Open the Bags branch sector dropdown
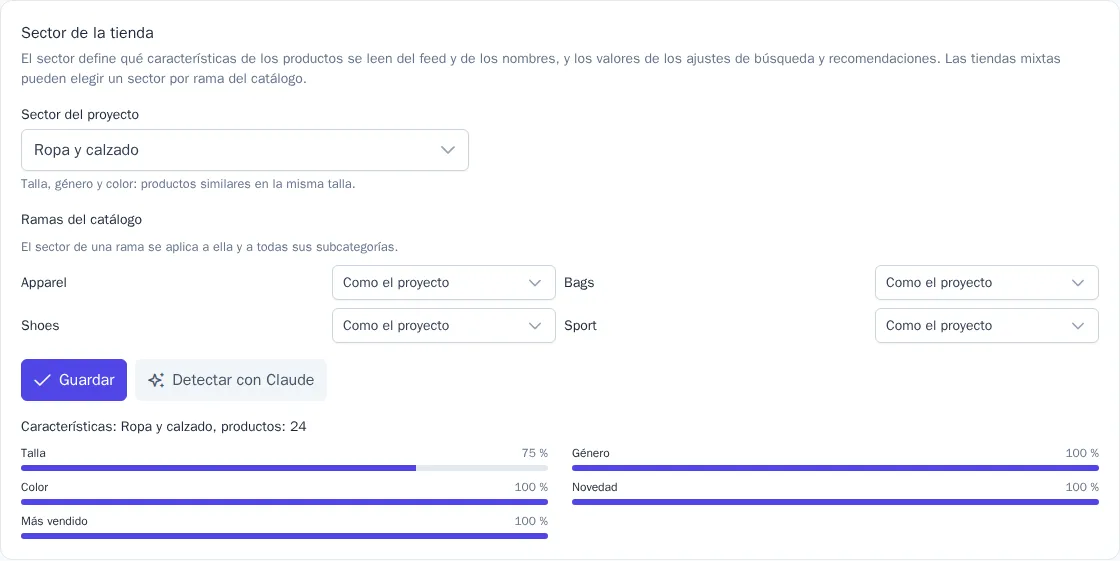The image size is (1120, 561). click(x=986, y=282)
